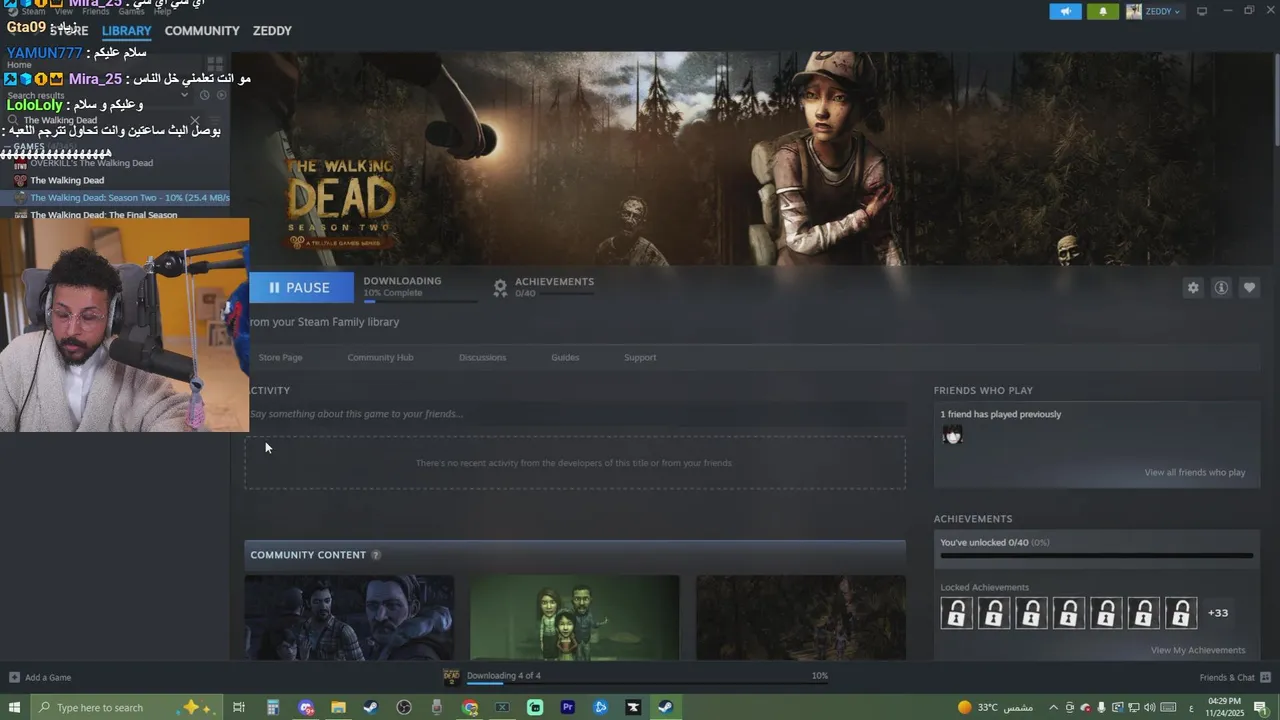Show game info icon
The image size is (1280, 720).
click(1221, 287)
